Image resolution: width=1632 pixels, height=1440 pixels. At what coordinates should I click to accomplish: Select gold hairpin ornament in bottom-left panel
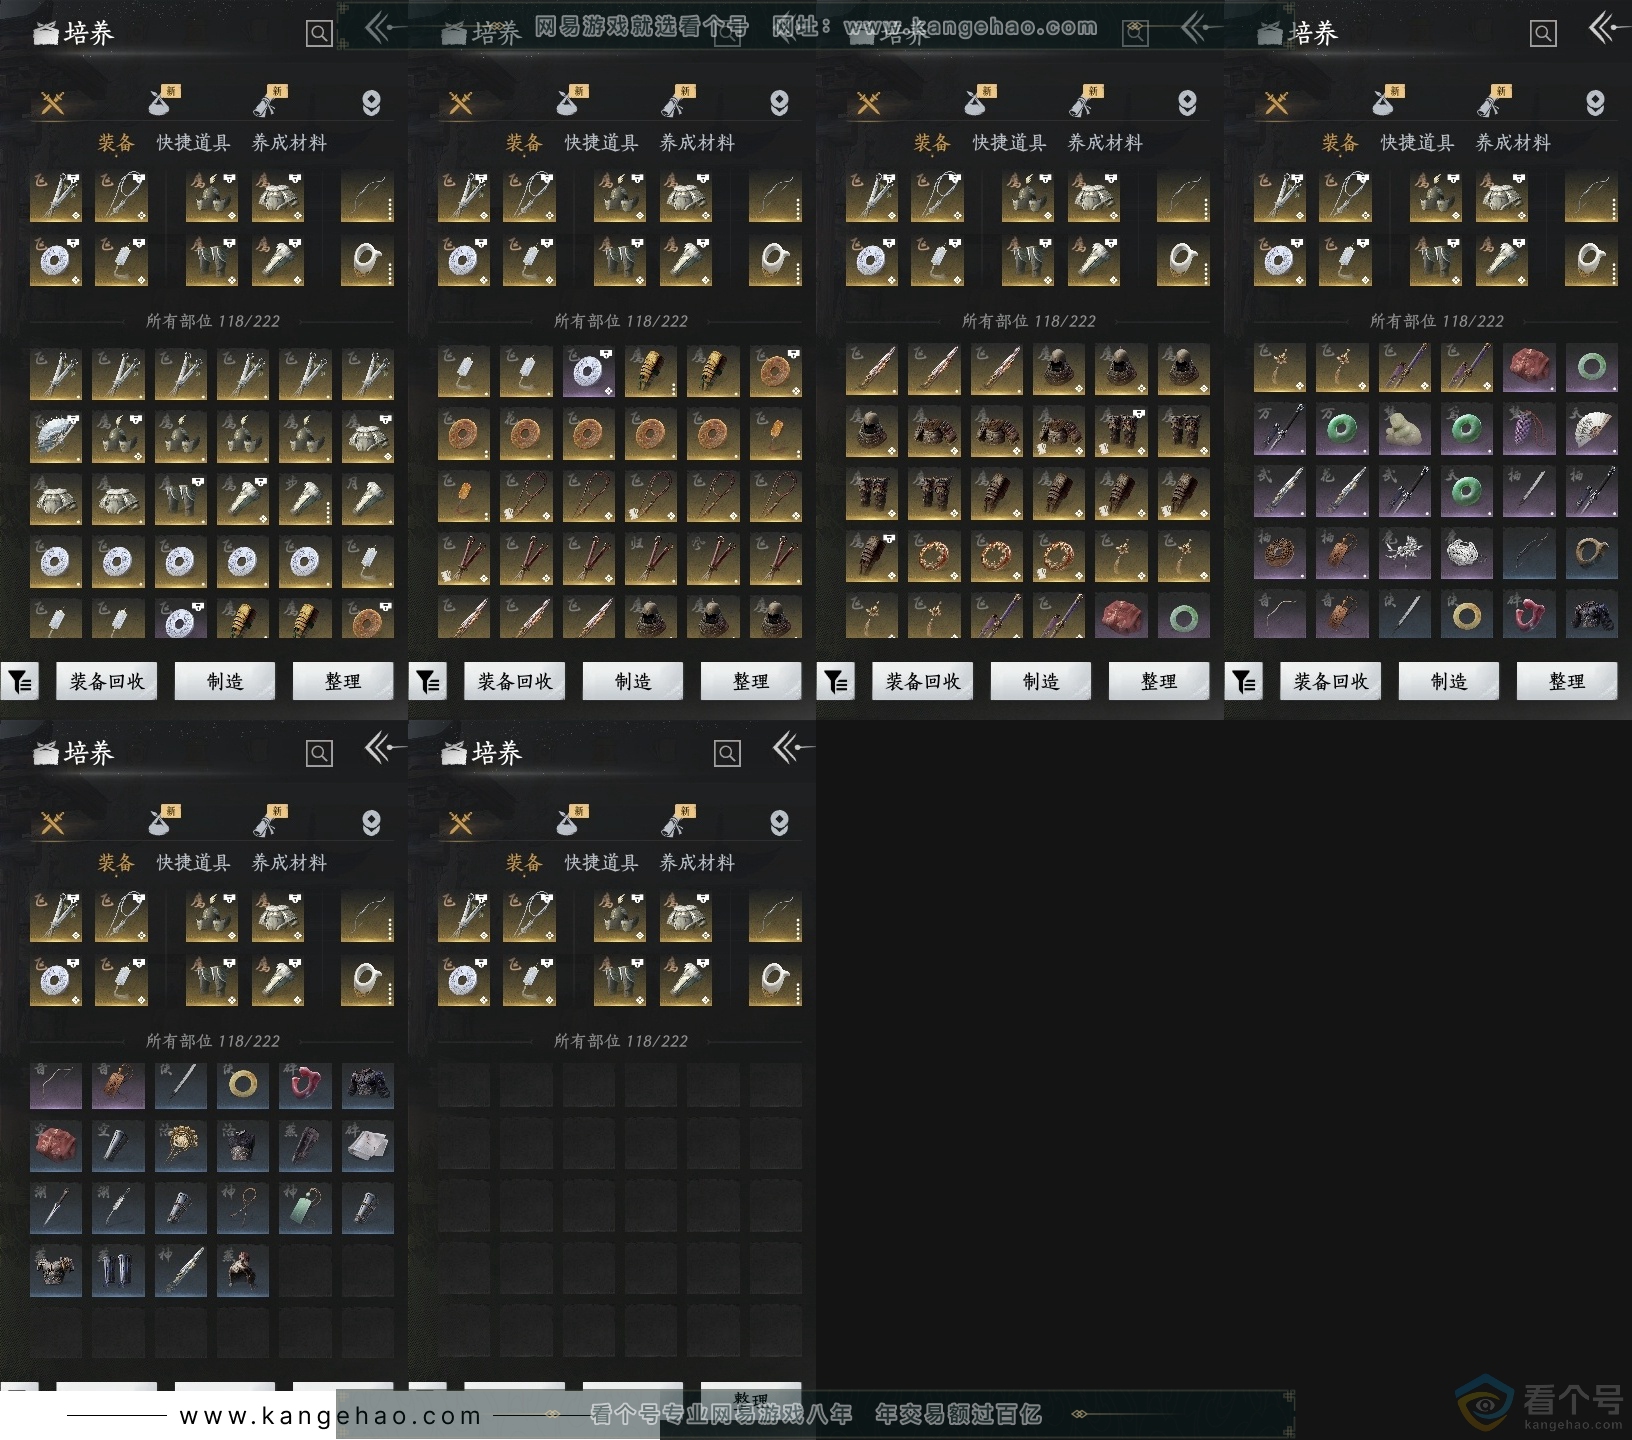(x=181, y=1146)
